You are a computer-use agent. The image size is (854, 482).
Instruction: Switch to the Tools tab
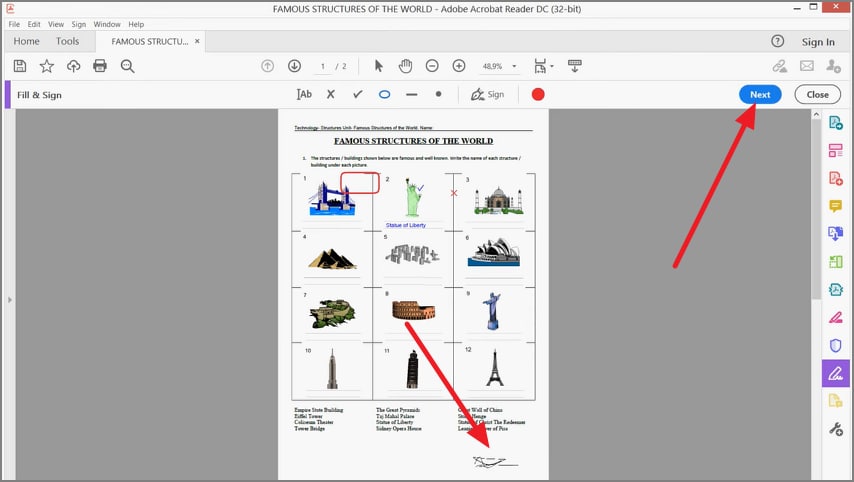pos(68,41)
